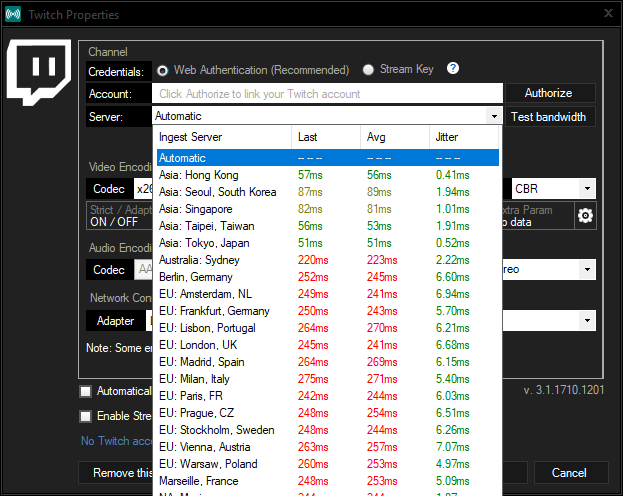
Task: Open the CBR bitrate mode dropdown
Action: click(x=587, y=188)
